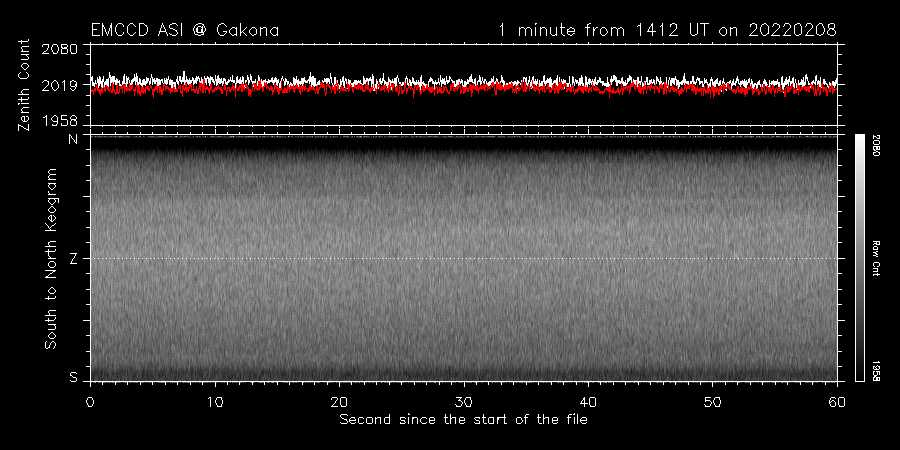Click the 0 second tick label
The width and height of the screenshot is (900, 450).
click(x=90, y=402)
